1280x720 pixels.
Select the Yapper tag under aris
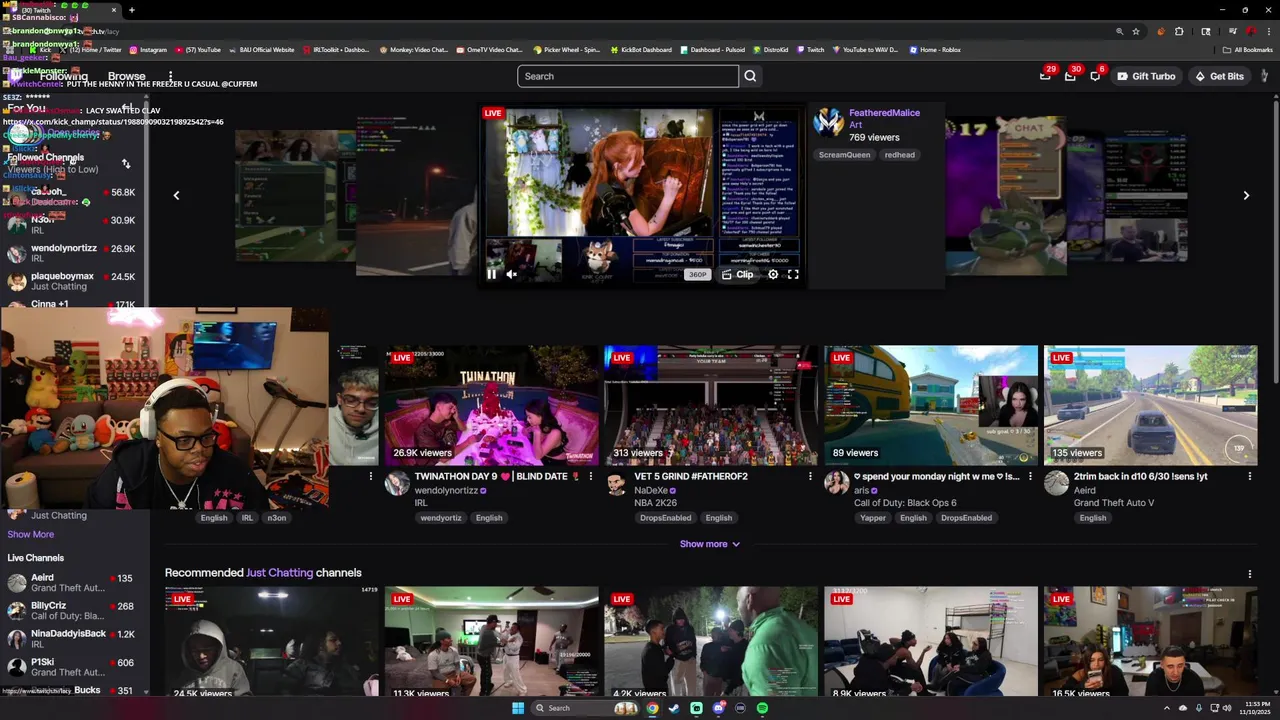tap(873, 518)
